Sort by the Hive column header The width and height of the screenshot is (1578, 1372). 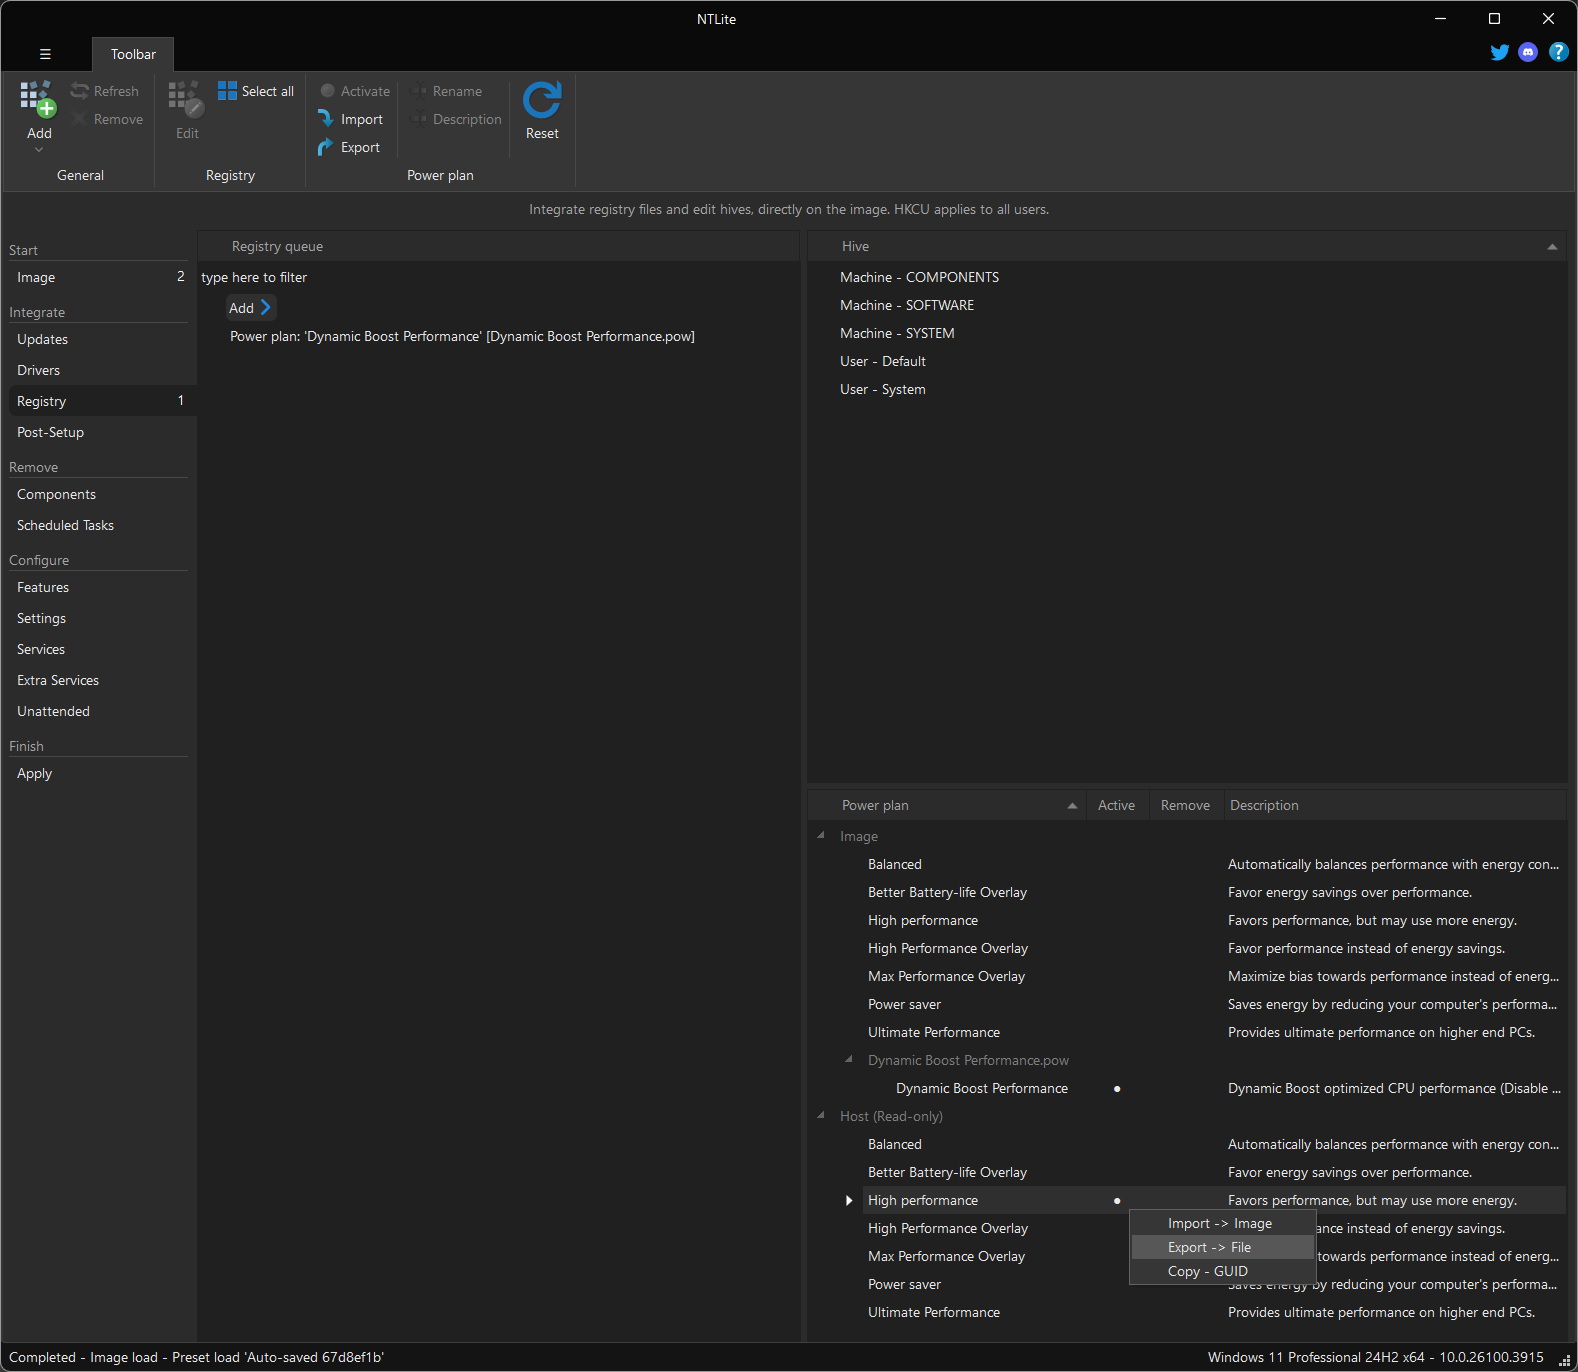pyautogui.click(x=1186, y=246)
